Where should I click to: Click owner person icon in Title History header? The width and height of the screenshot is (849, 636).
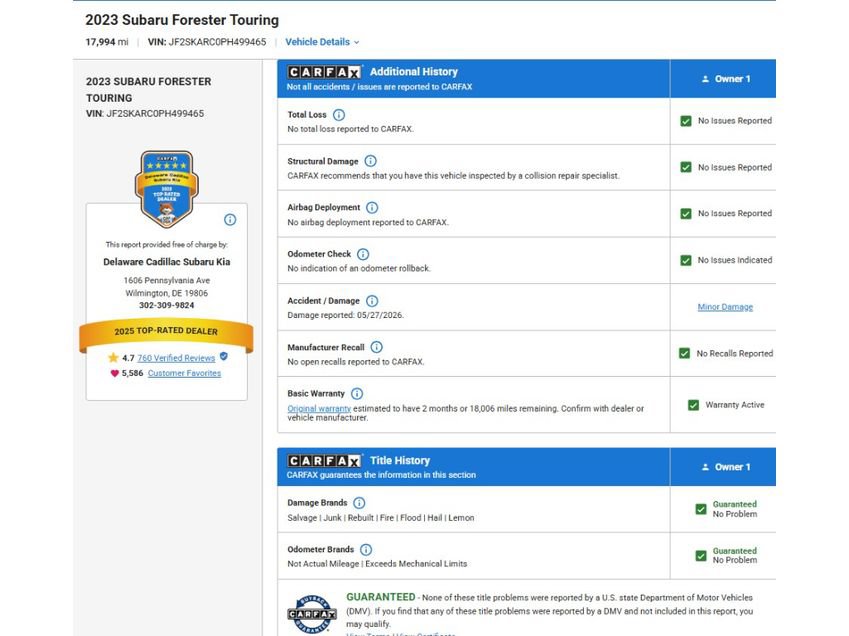pos(705,467)
